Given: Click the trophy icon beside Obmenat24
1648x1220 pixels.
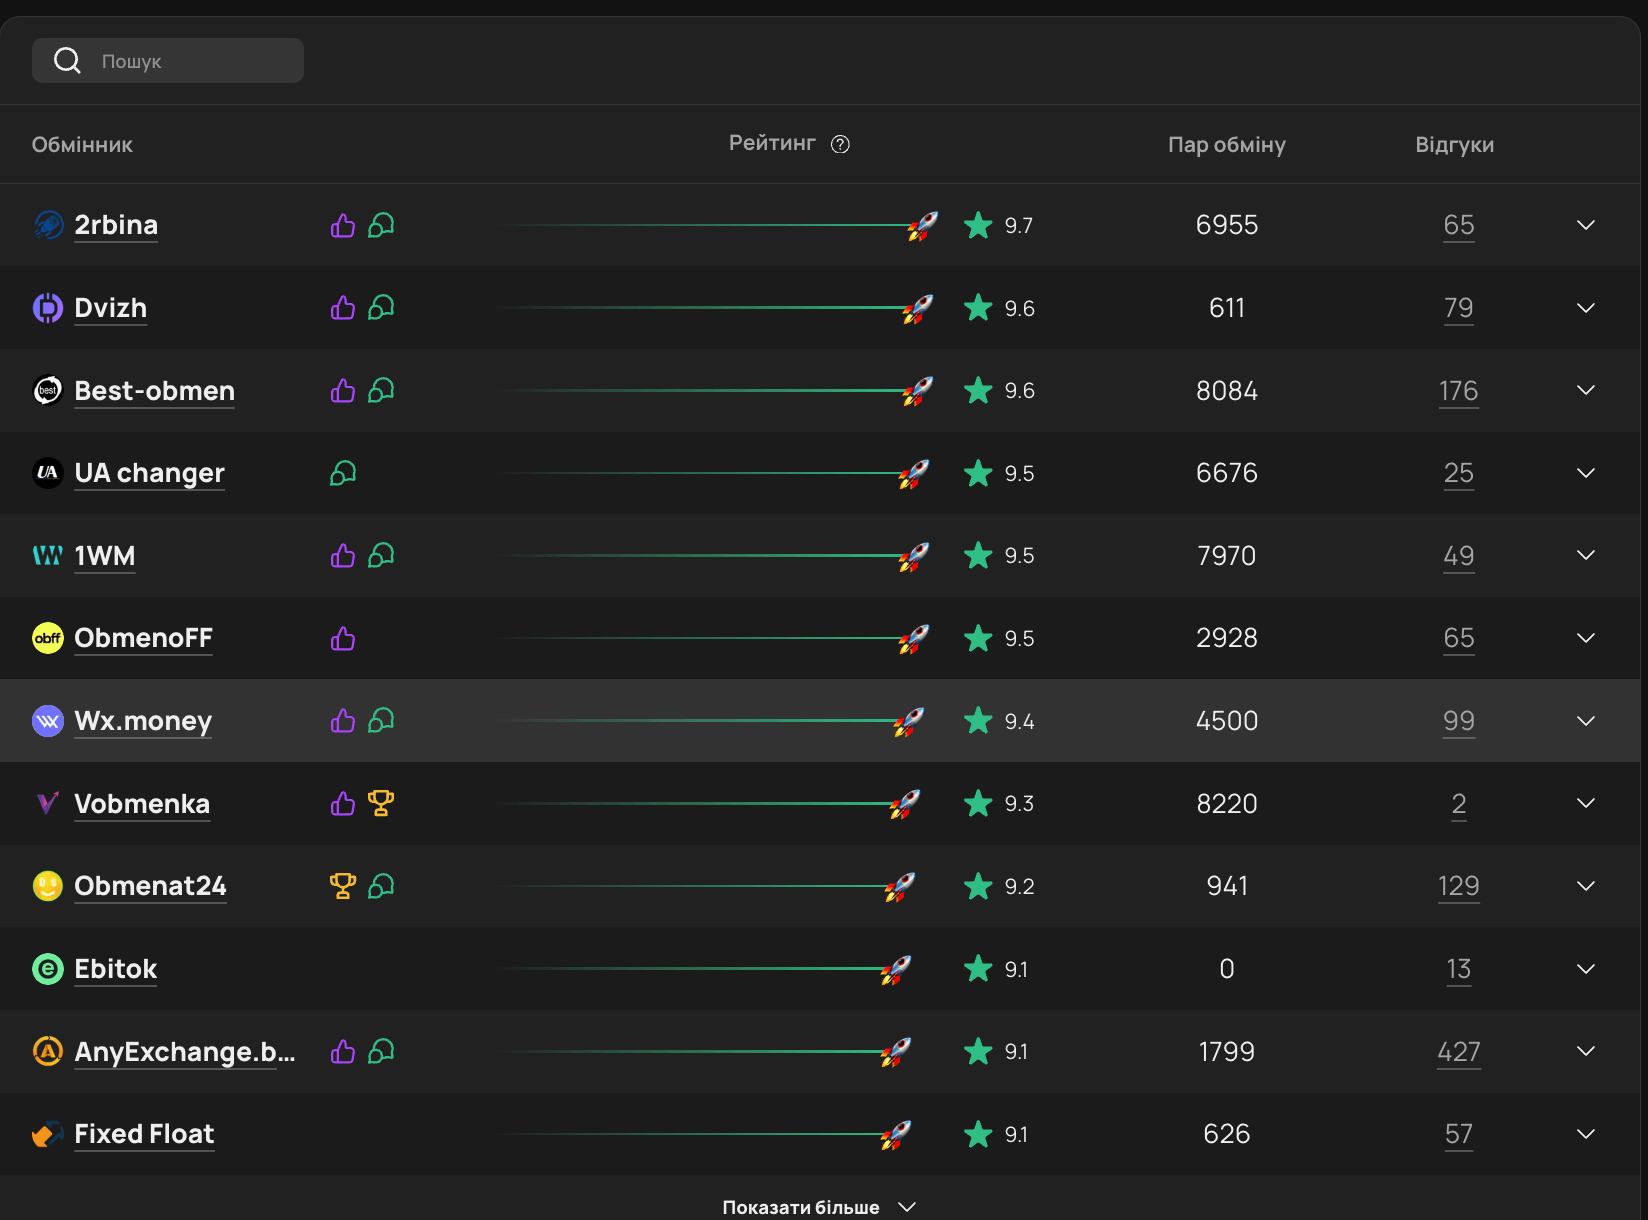Looking at the screenshot, I should click(343, 886).
